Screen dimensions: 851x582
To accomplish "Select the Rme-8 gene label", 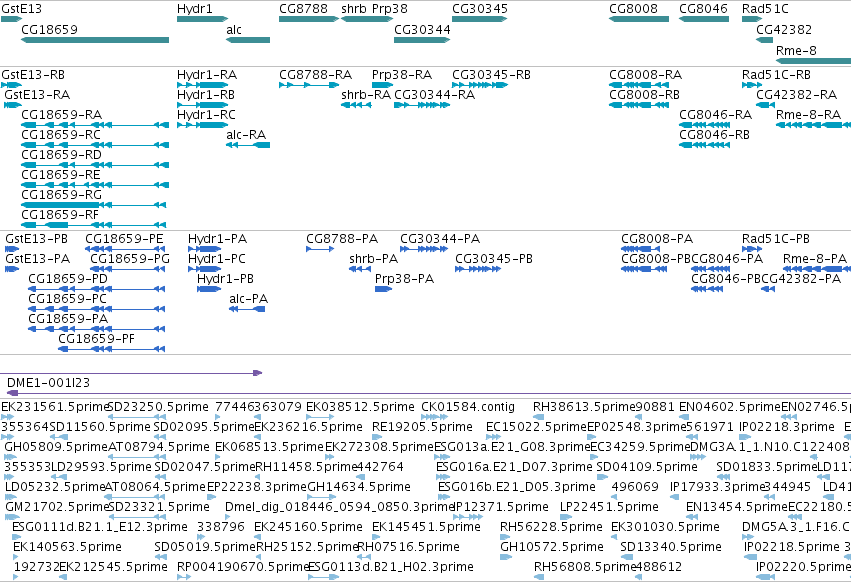I will [x=796, y=50].
